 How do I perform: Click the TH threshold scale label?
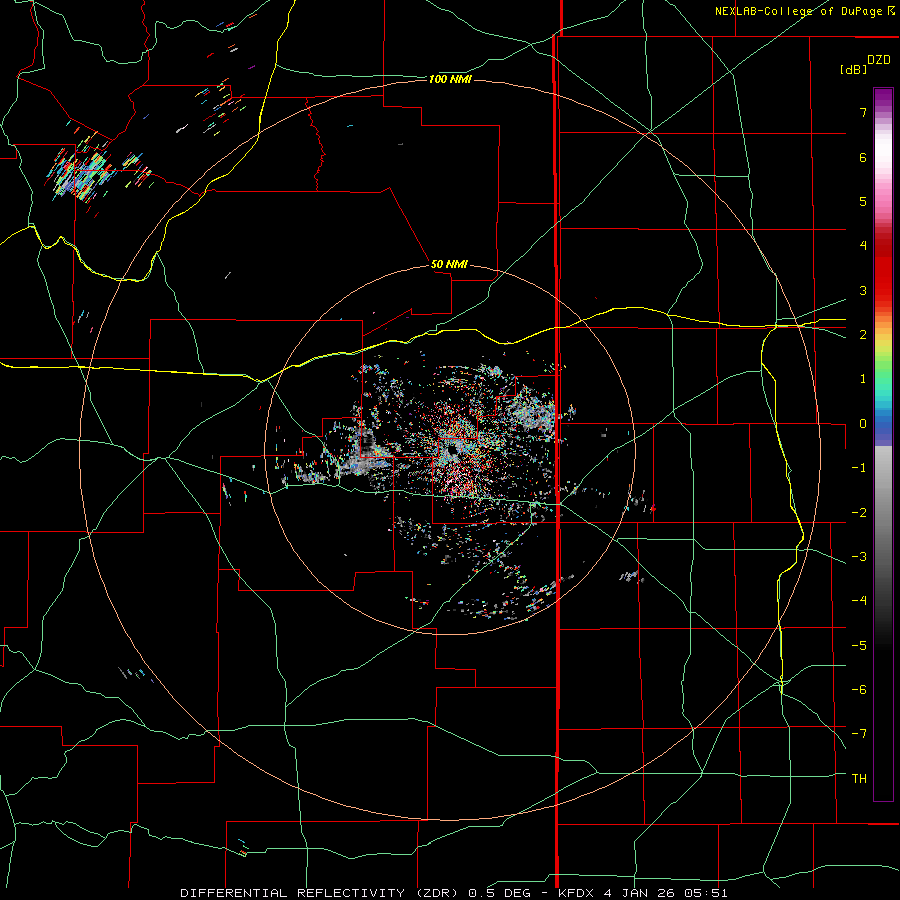(859, 779)
